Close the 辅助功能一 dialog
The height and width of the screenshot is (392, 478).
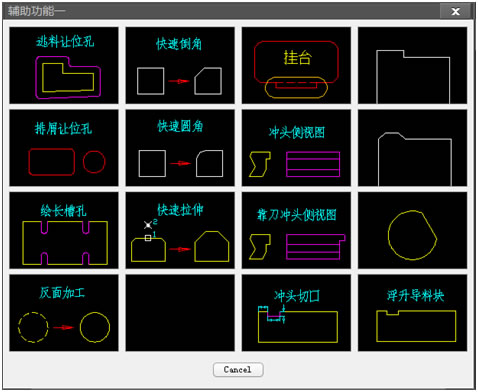click(455, 11)
